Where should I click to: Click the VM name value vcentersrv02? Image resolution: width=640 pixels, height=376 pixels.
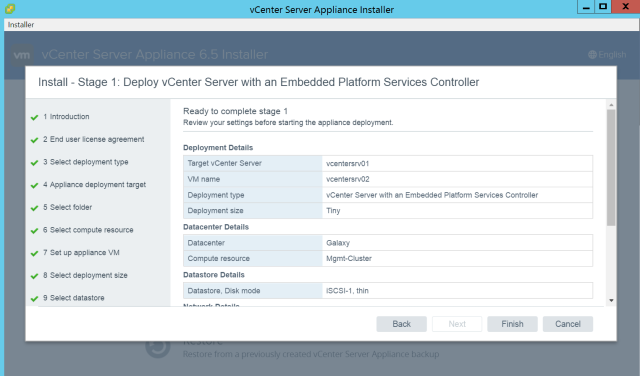348,179
